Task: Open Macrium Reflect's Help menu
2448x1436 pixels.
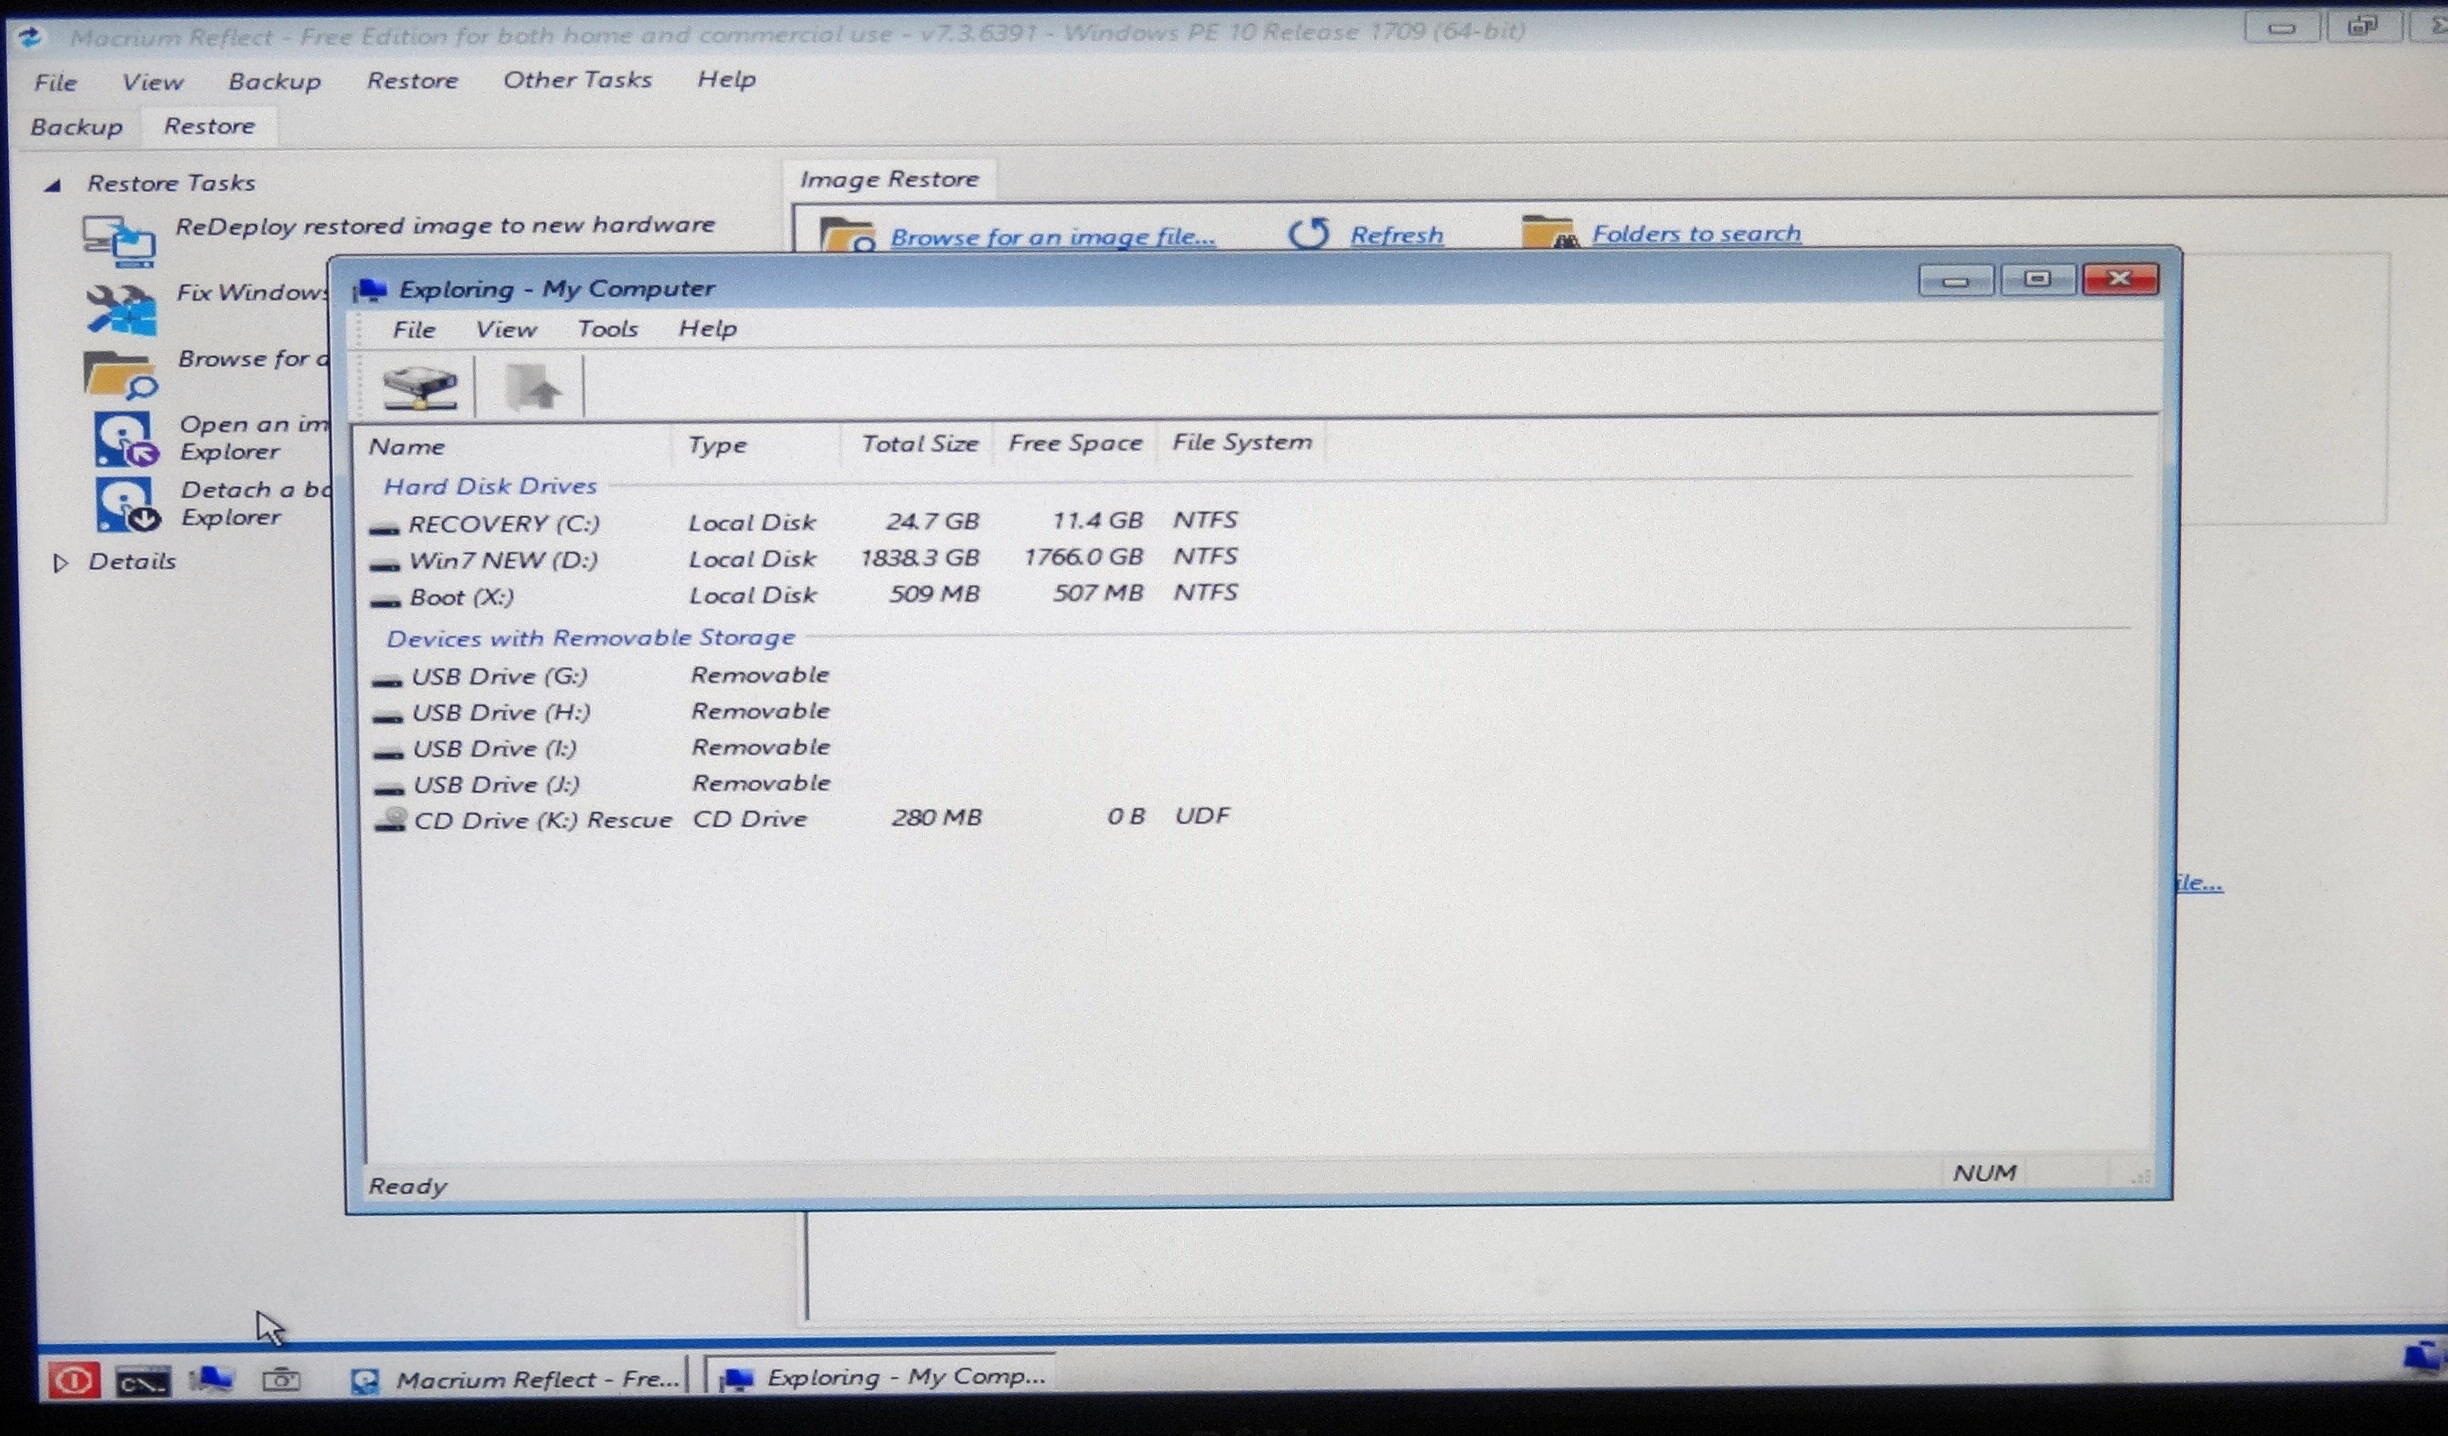Action: [726, 79]
